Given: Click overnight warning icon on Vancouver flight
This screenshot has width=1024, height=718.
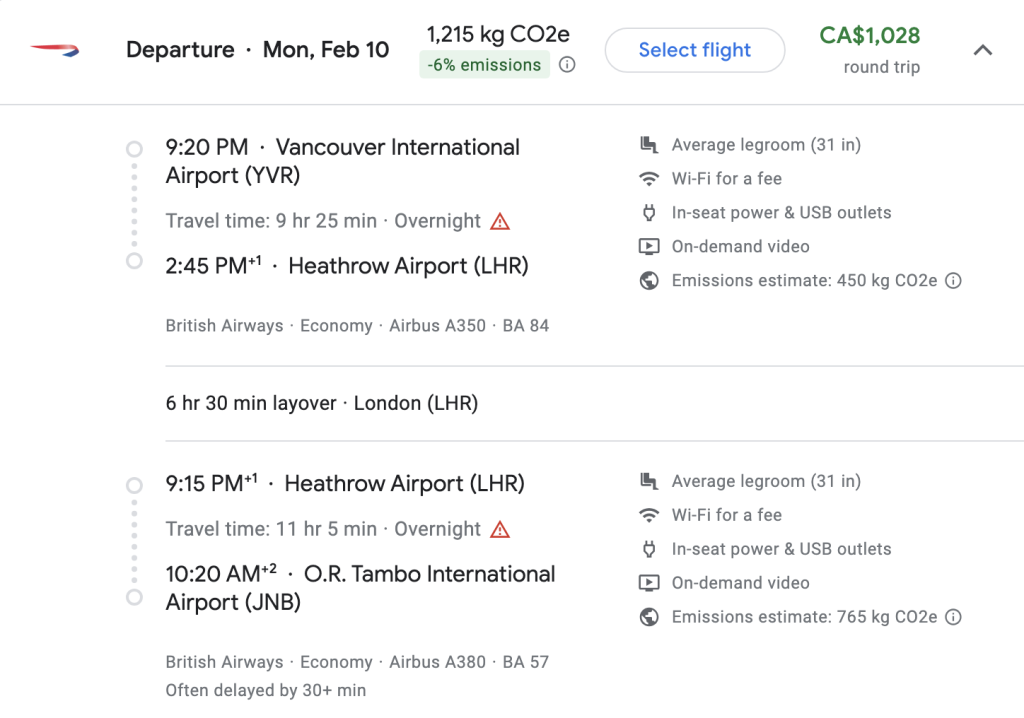Looking at the screenshot, I should [x=500, y=221].
